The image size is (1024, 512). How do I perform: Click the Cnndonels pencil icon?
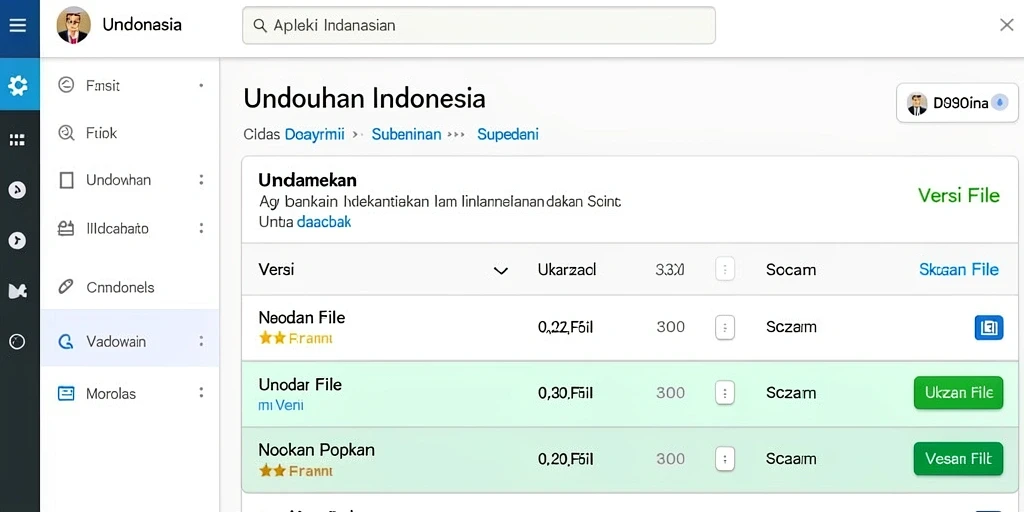click(x=66, y=287)
